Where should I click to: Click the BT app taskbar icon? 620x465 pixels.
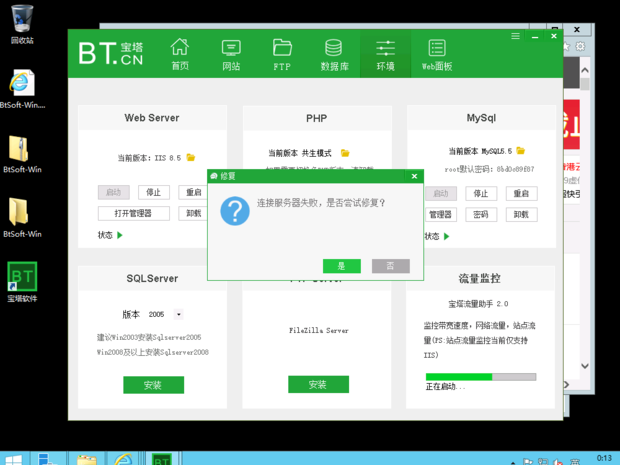161,459
